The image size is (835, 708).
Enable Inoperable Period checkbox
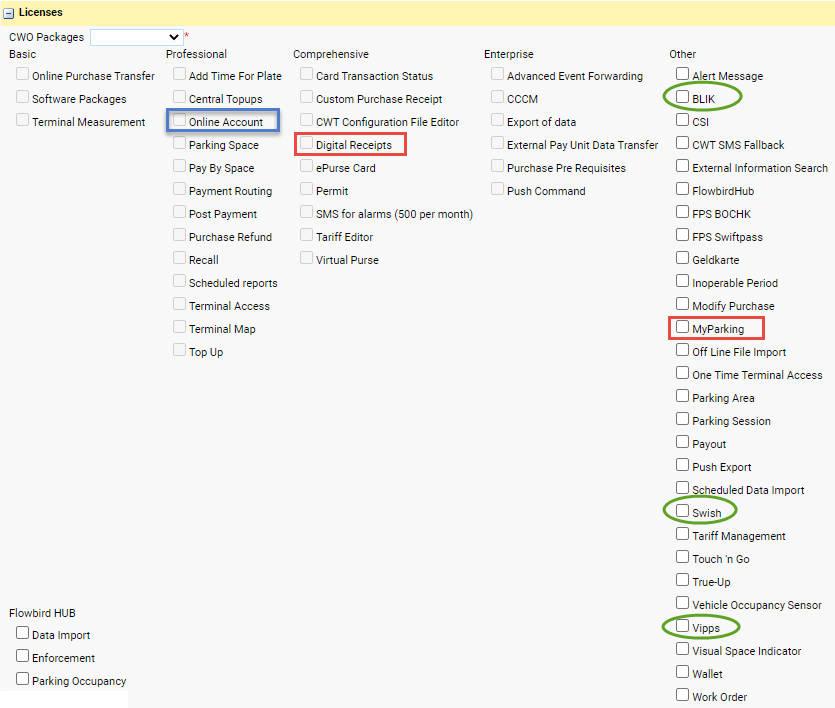pyautogui.click(x=682, y=281)
